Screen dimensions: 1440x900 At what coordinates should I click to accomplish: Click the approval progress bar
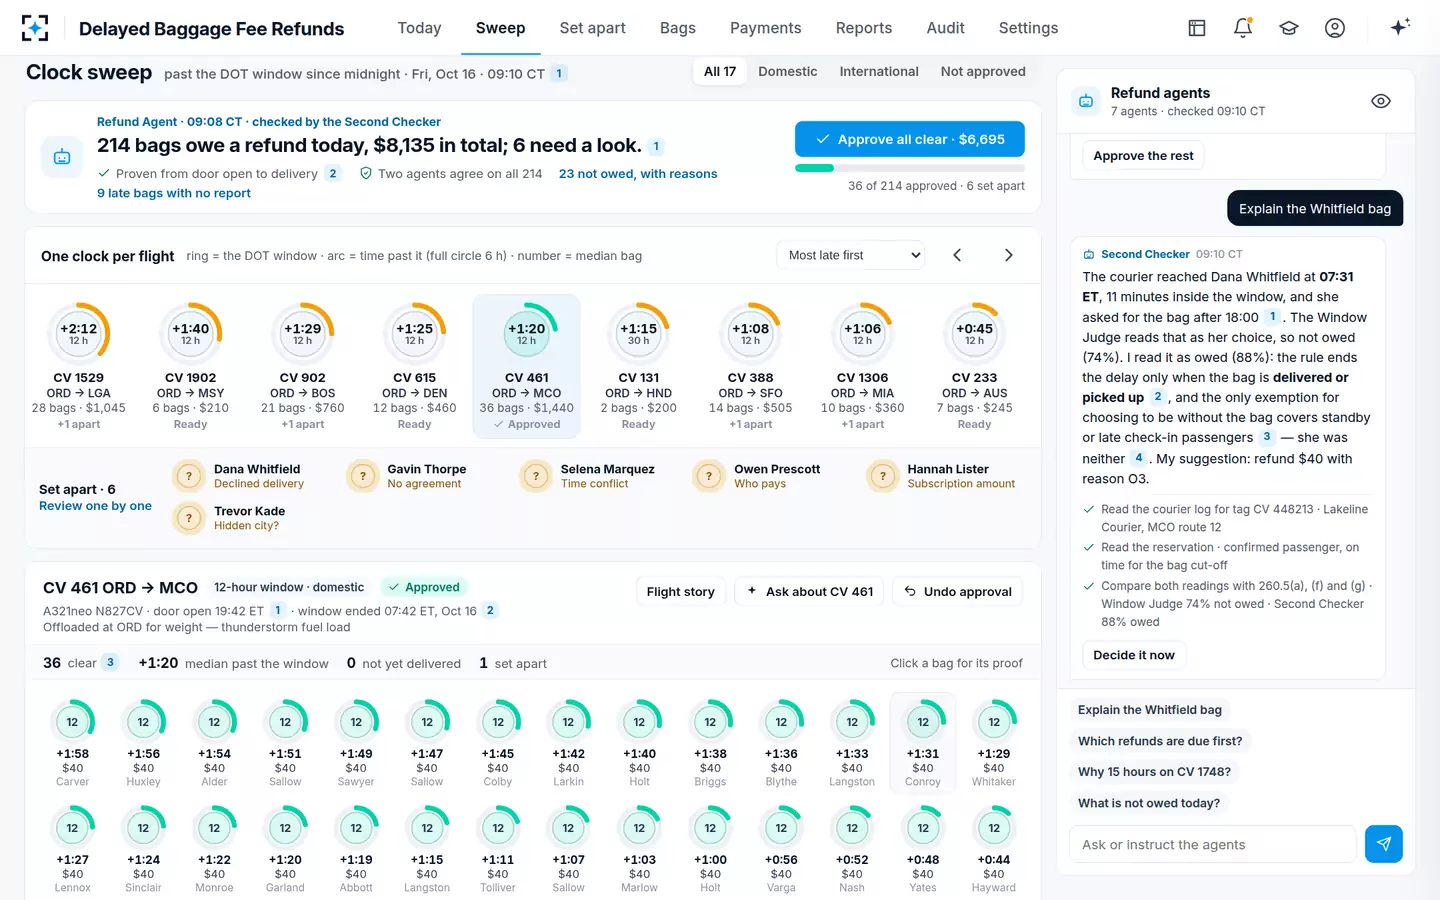click(910, 168)
